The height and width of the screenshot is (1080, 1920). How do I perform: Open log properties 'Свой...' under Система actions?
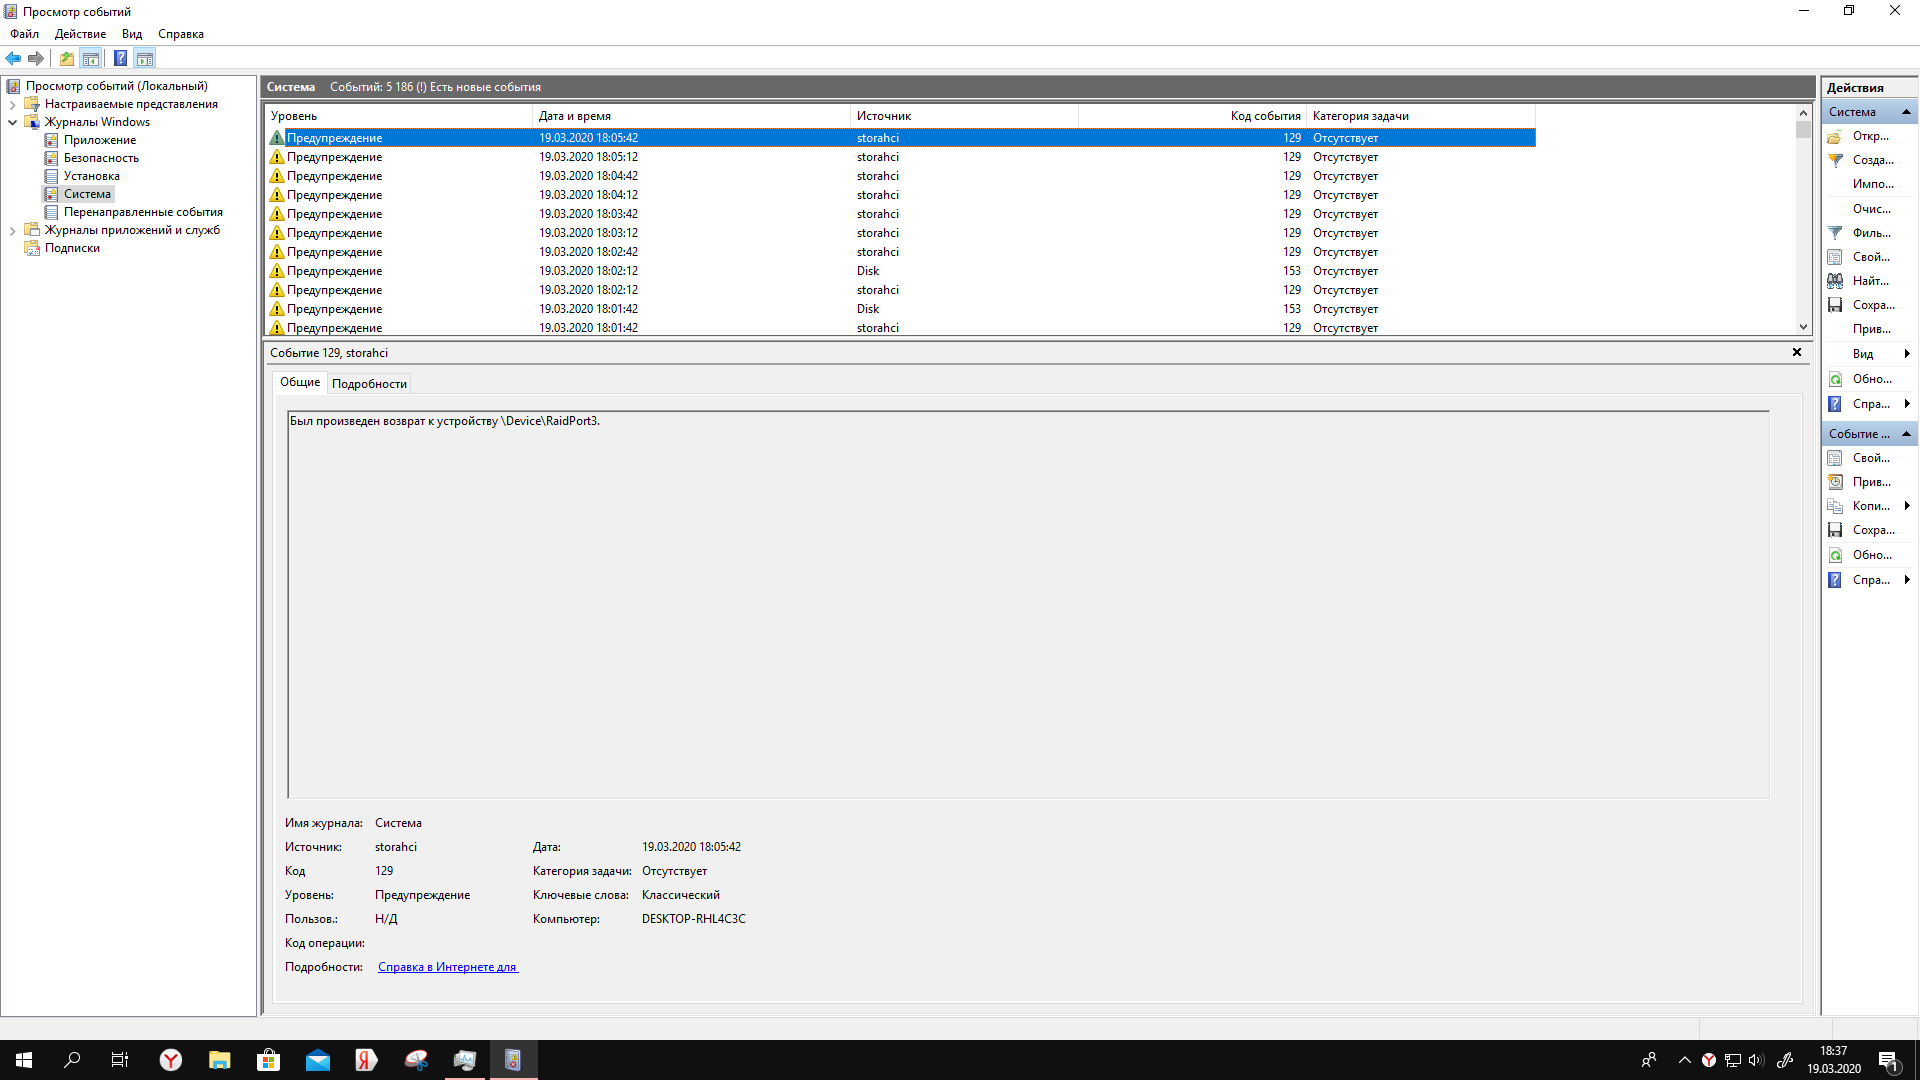pos(1871,257)
